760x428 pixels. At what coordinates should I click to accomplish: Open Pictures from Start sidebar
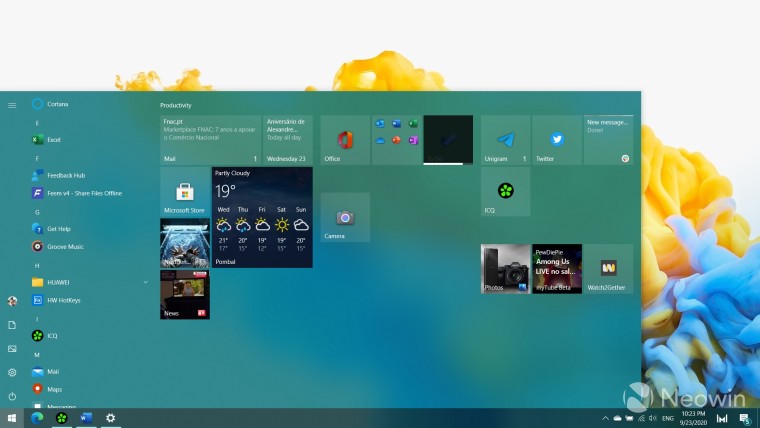point(12,349)
